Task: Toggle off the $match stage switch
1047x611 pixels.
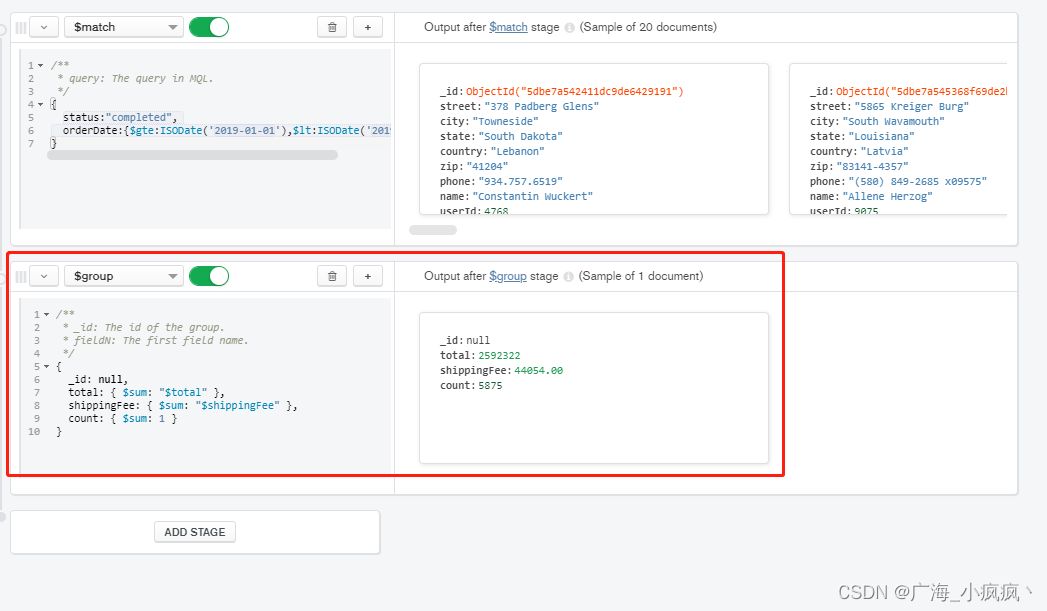Action: [x=209, y=27]
